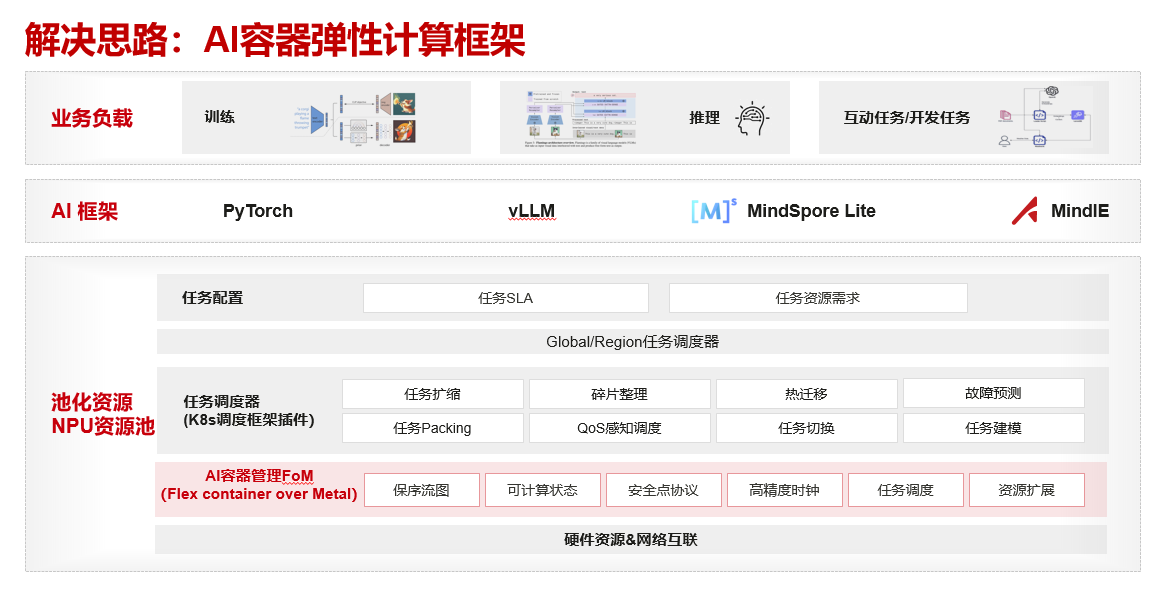
Task: Select the inference architecture diagram thumbnail
Action: 580,118
